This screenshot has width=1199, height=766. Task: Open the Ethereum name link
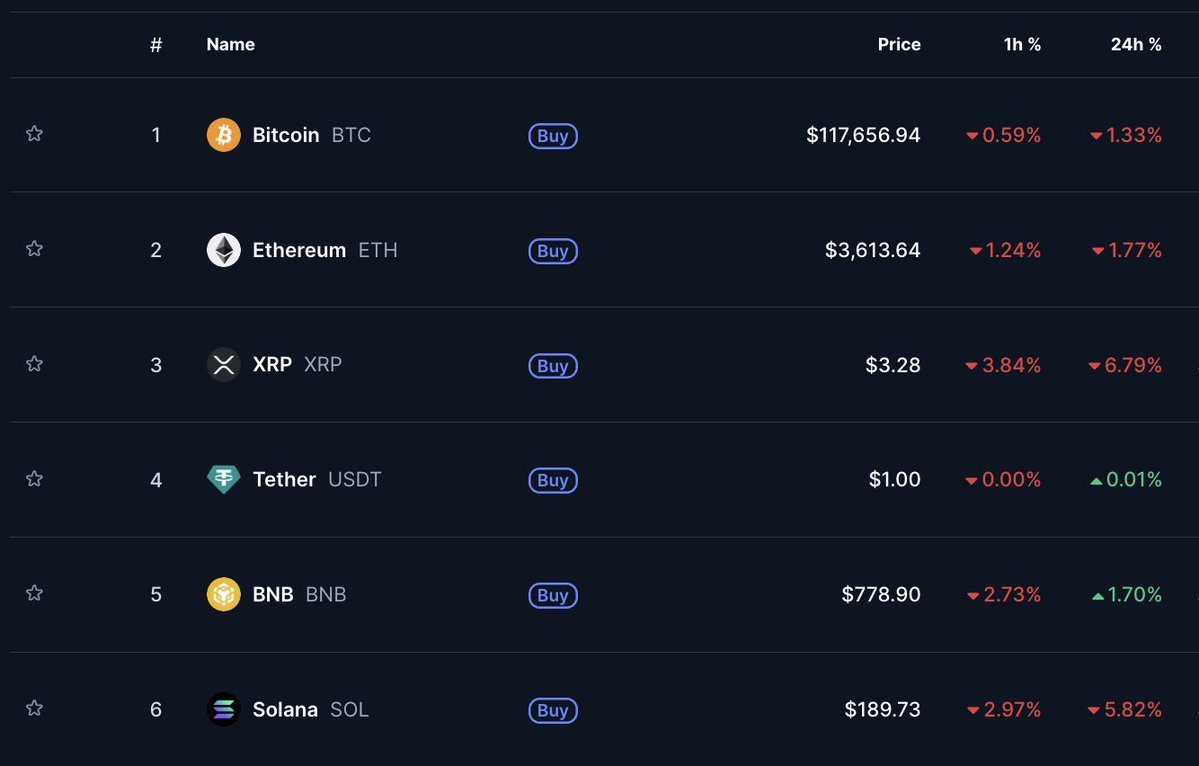[x=299, y=250]
